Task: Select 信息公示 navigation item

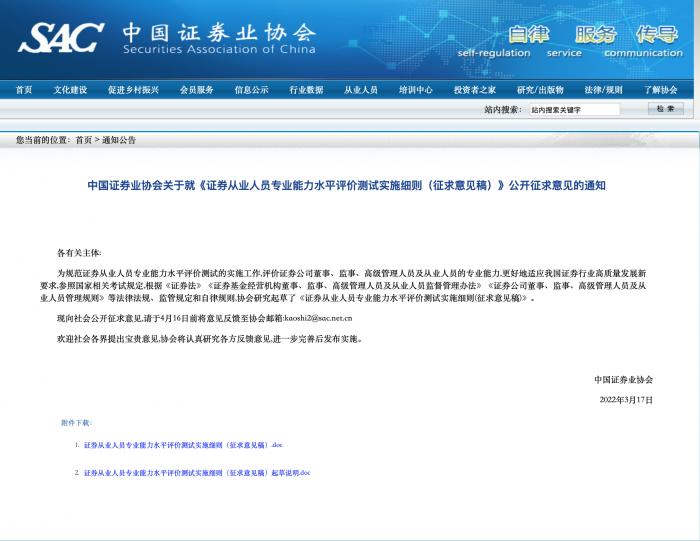Action: point(252,90)
